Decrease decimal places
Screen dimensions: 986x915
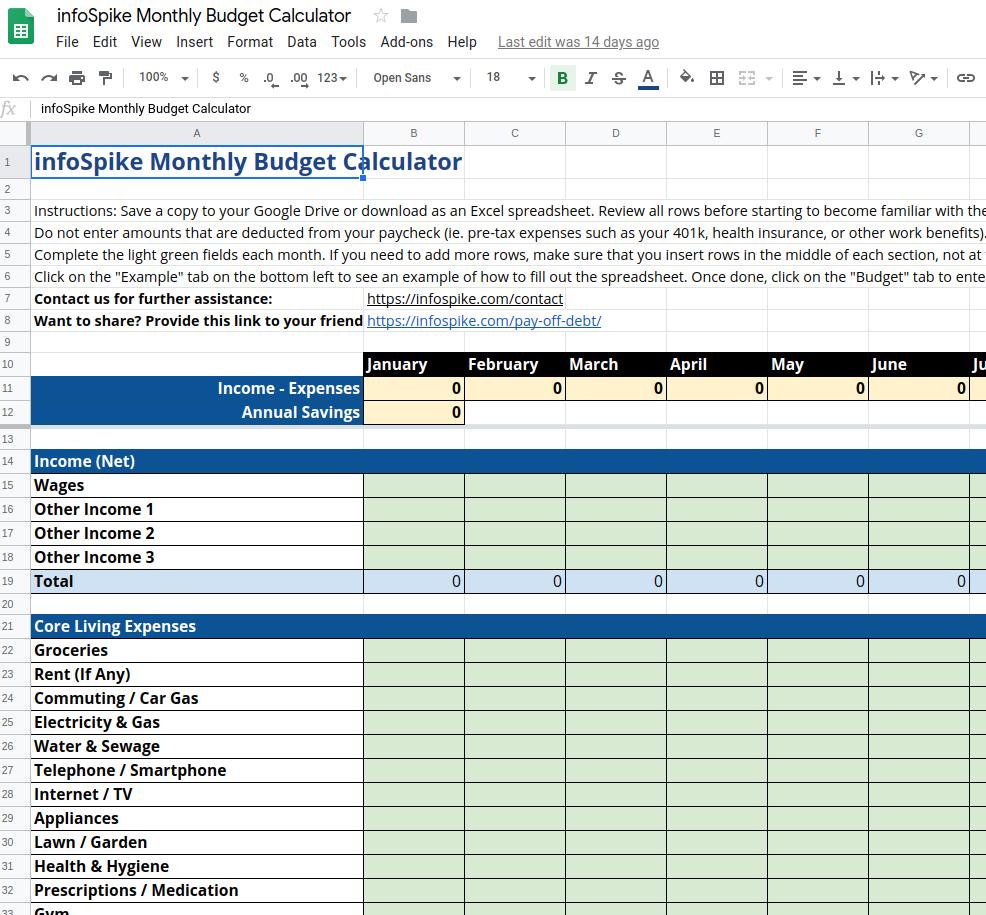click(270, 79)
